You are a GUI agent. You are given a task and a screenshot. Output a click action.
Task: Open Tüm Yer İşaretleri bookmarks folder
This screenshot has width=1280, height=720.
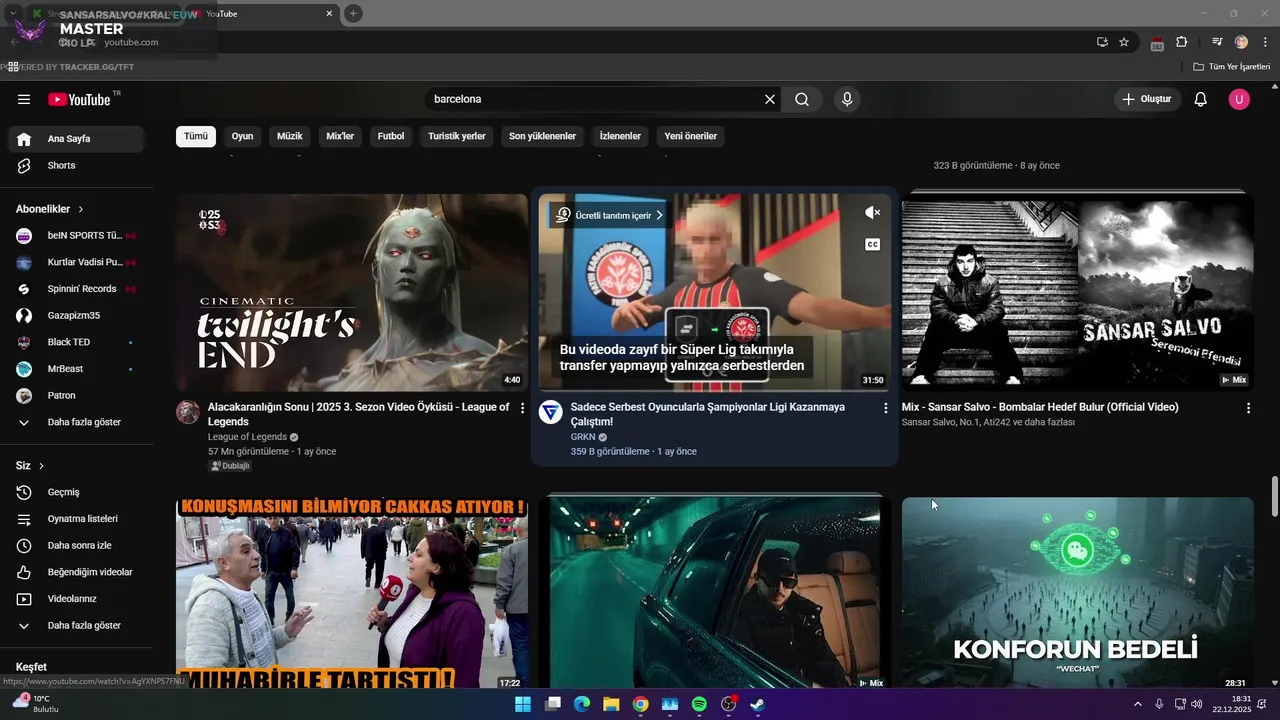[1231, 67]
